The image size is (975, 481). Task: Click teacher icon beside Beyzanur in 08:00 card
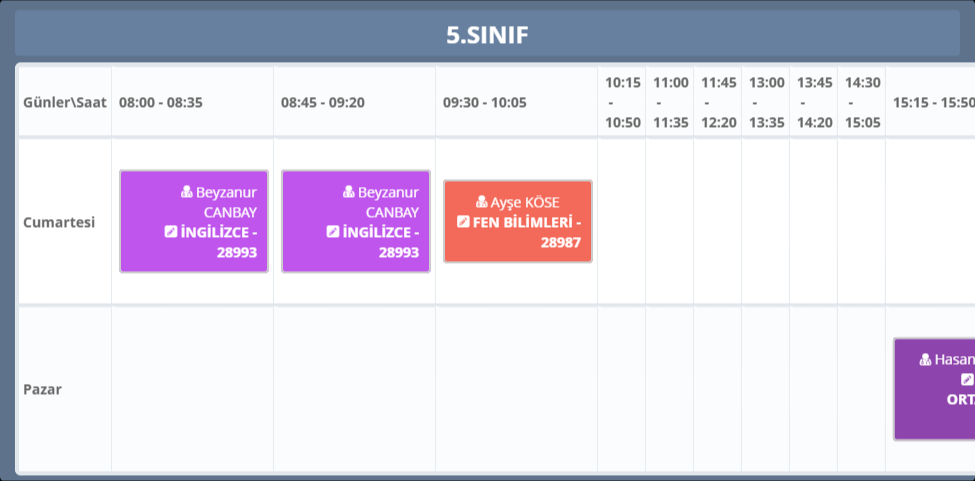(x=187, y=192)
